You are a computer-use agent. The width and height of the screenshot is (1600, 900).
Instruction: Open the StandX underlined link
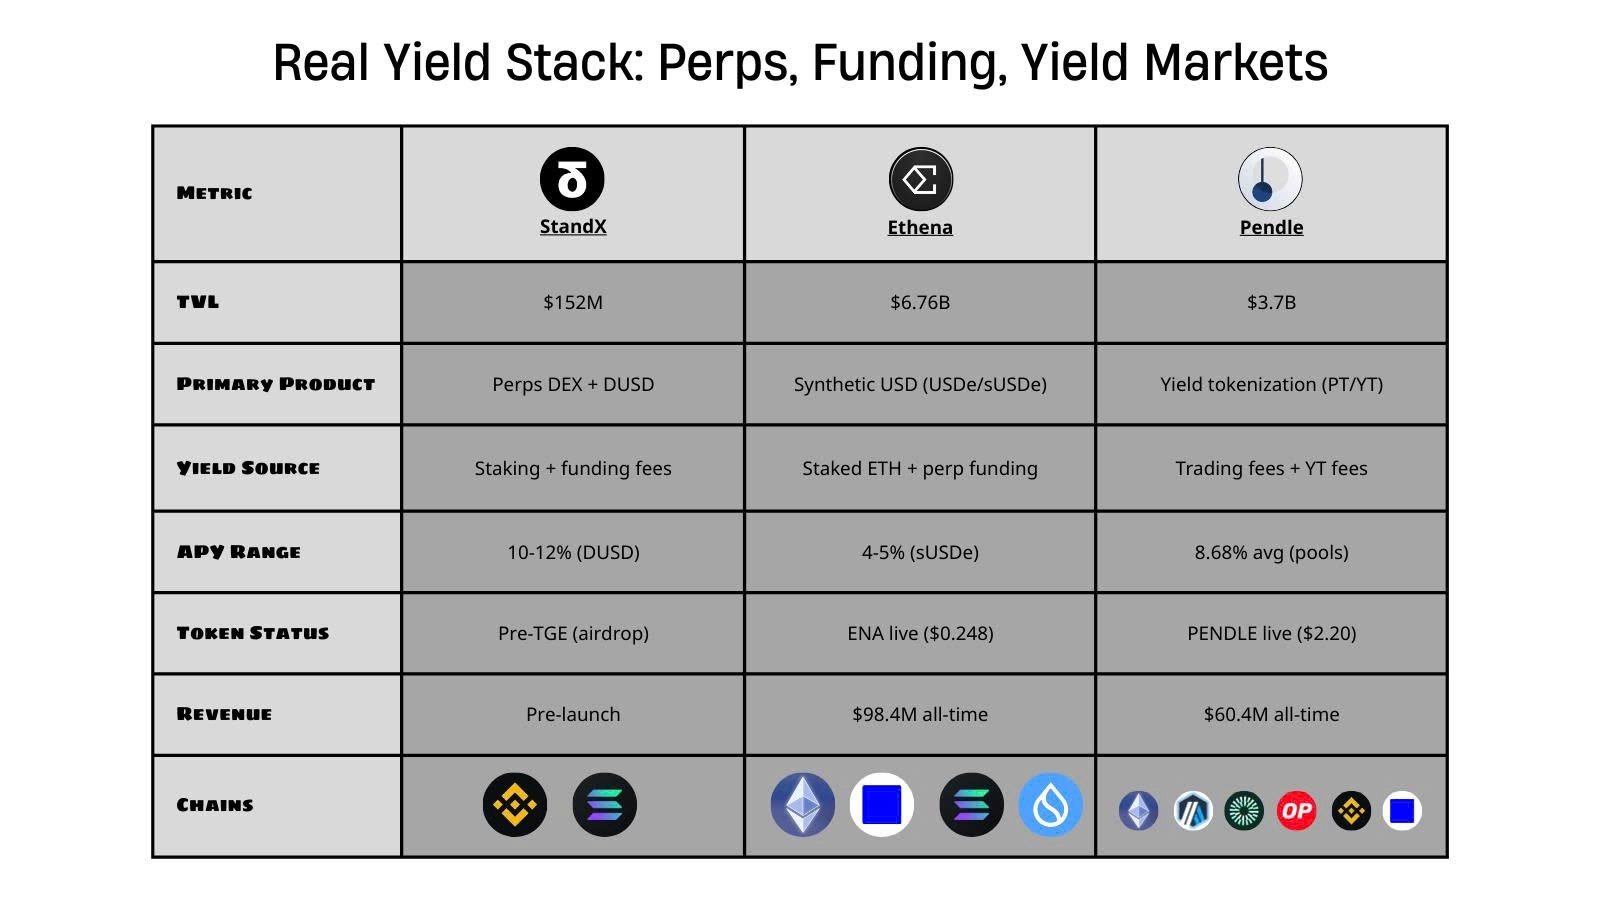pos(573,227)
